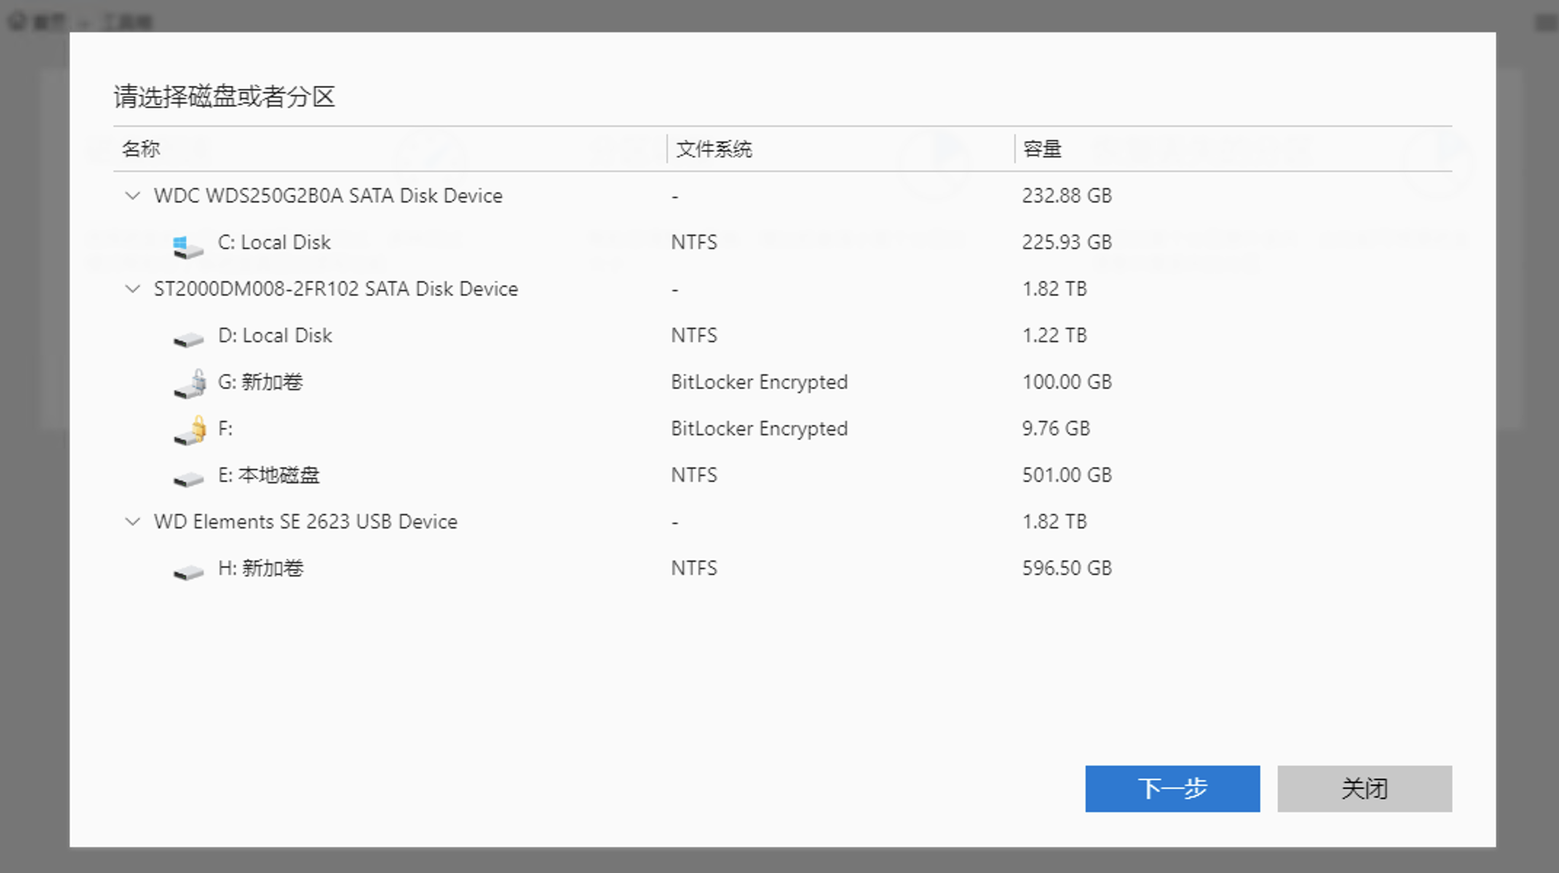Click the D: Local Disk drive icon

[188, 340]
